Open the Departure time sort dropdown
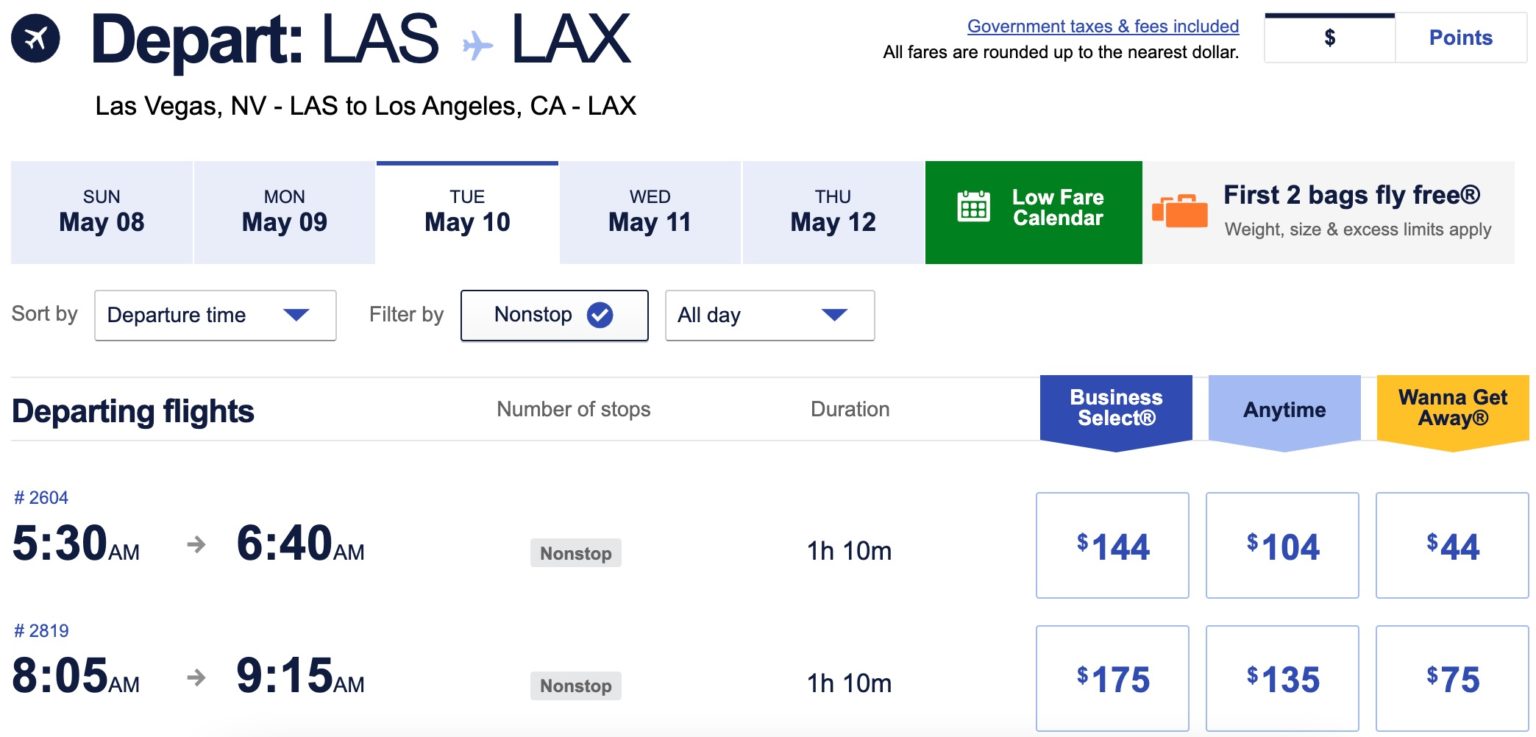The image size is (1536, 737). click(215, 315)
